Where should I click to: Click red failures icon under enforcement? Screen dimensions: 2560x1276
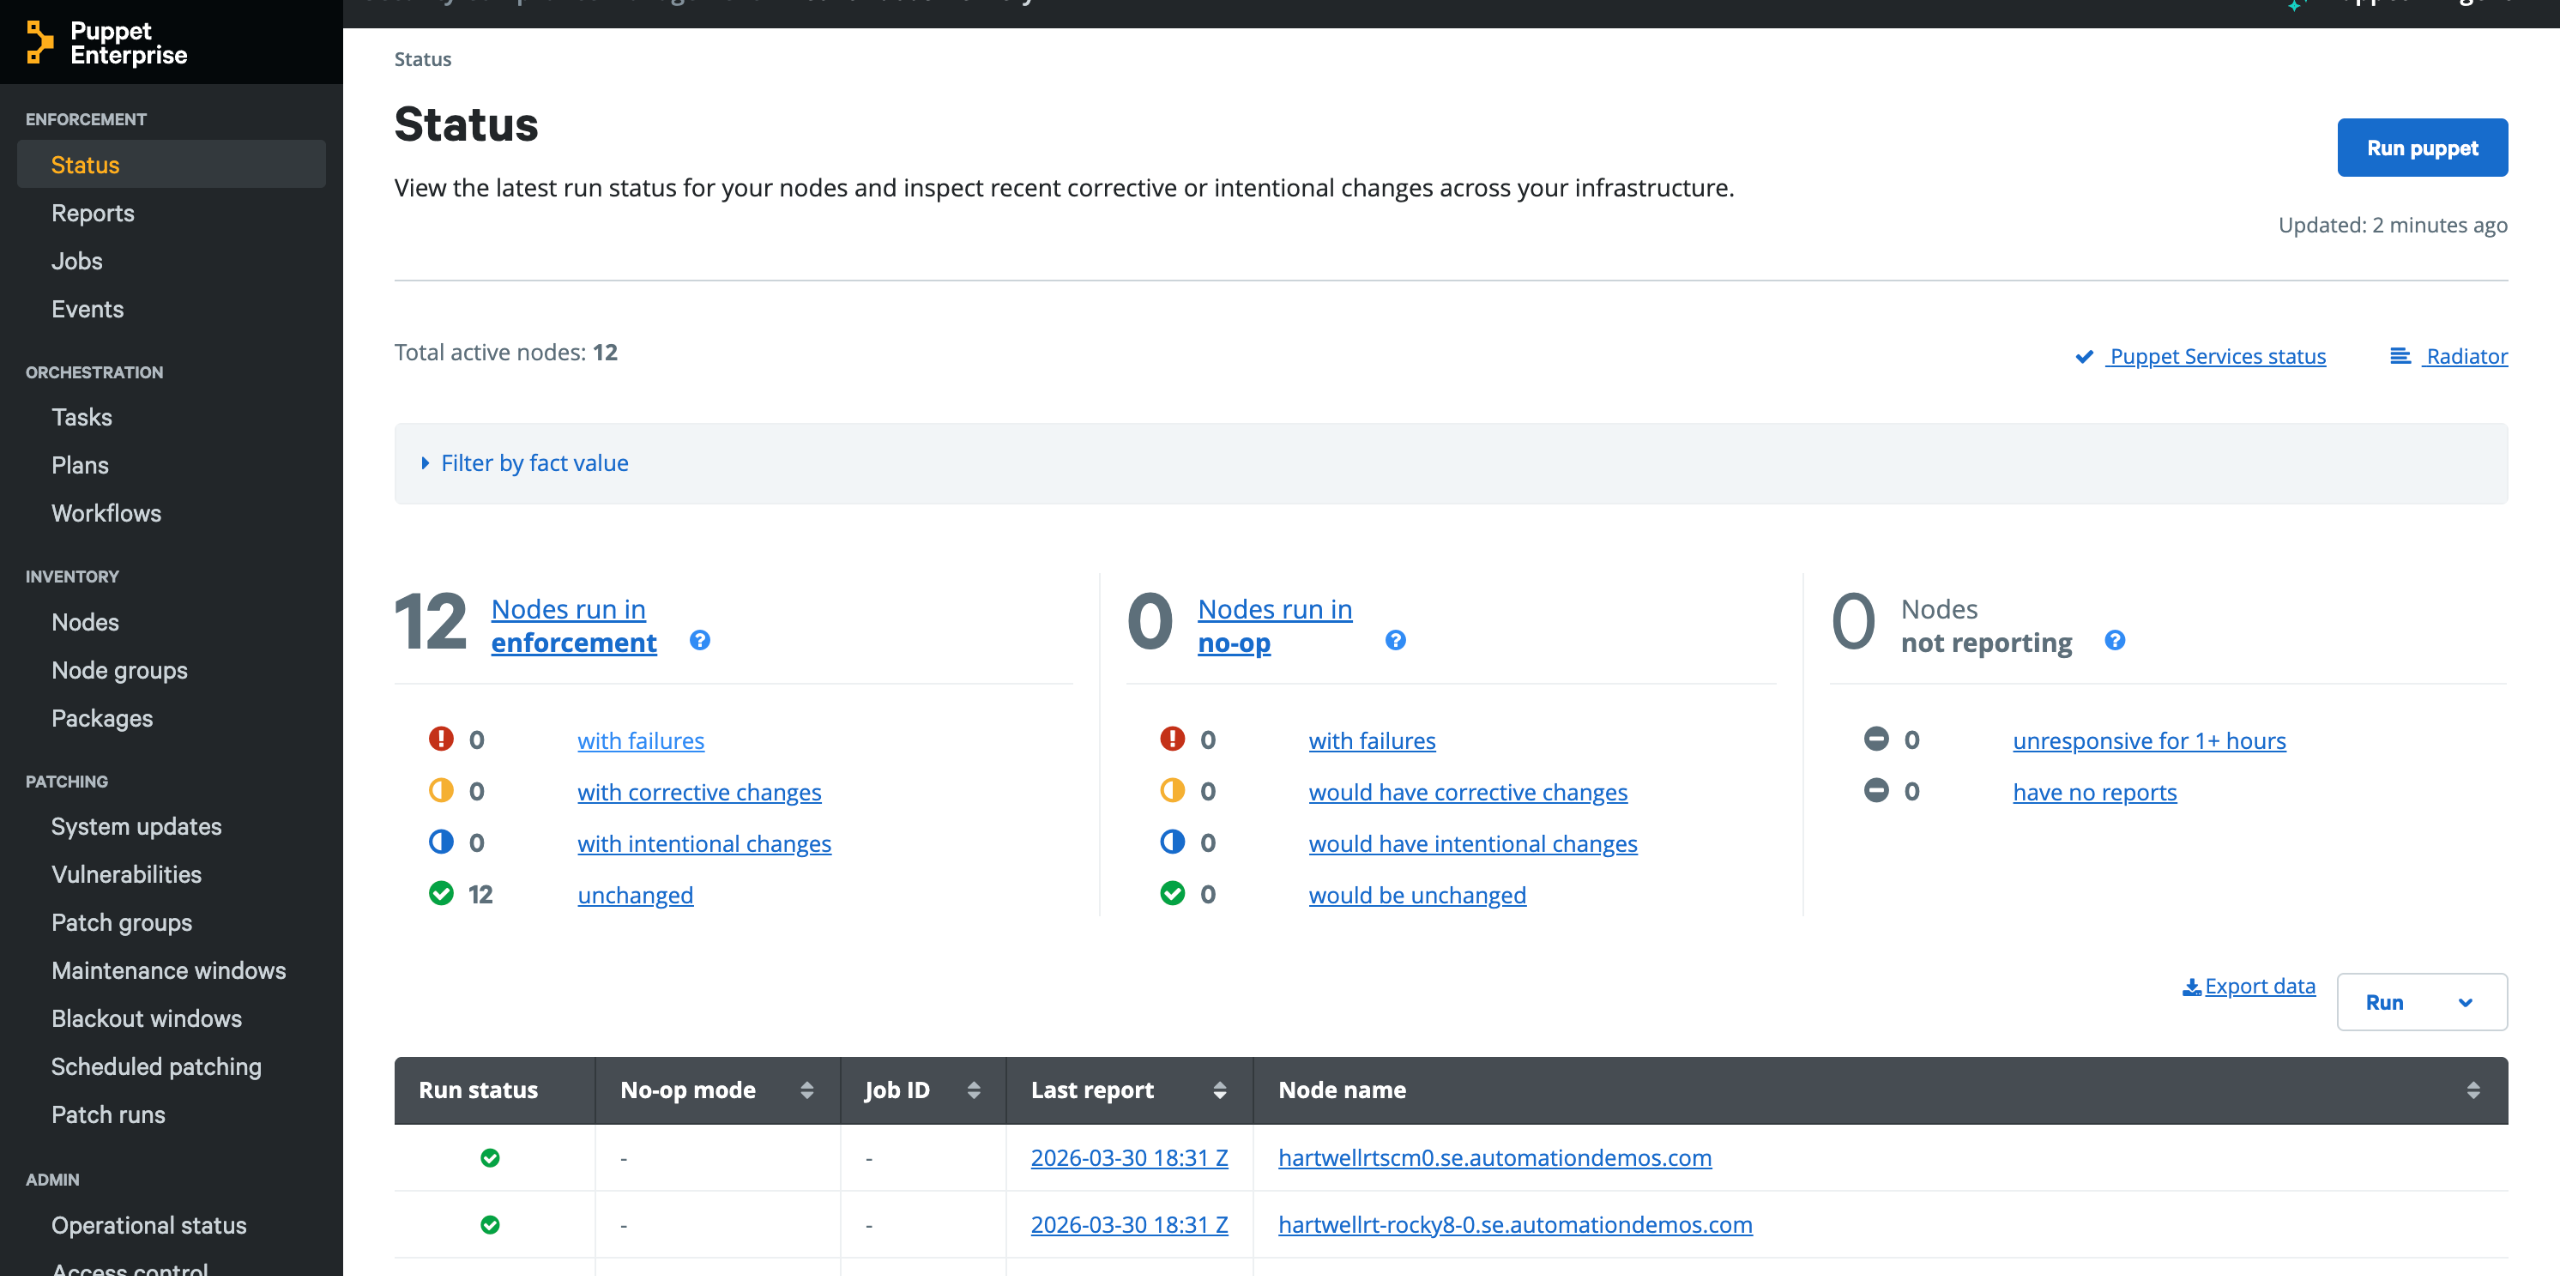click(441, 739)
